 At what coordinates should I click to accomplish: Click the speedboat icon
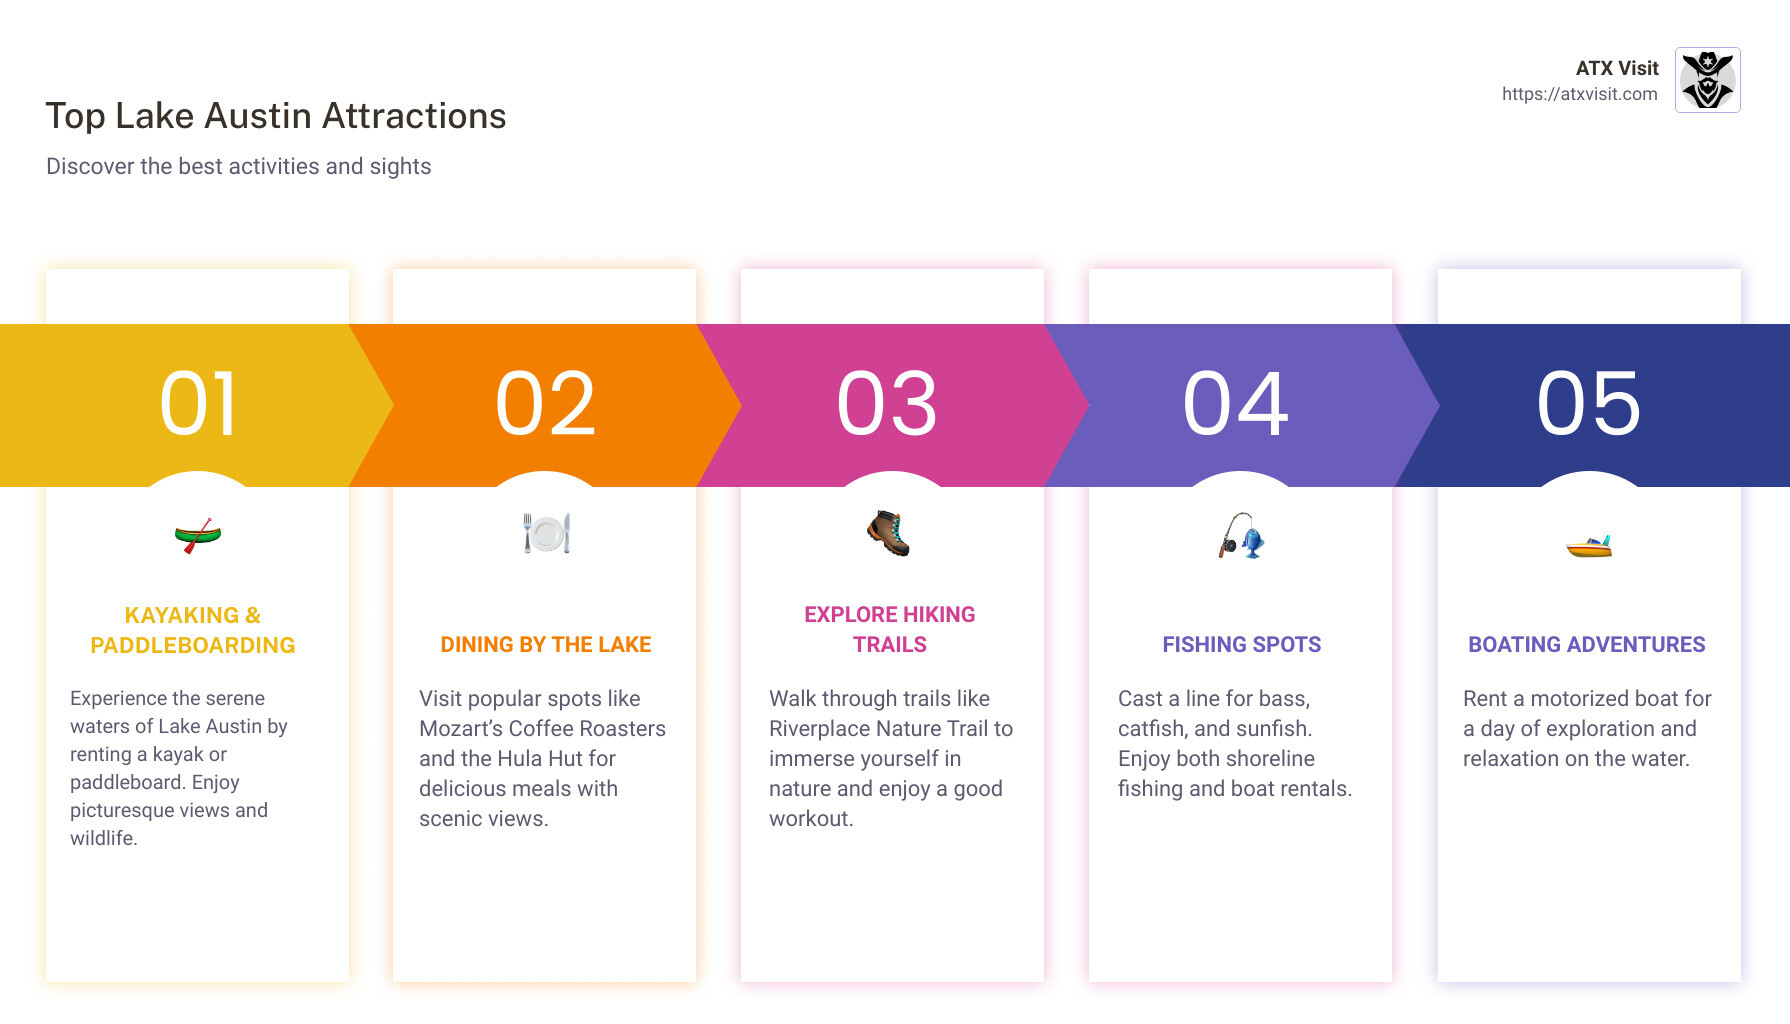click(x=1588, y=545)
